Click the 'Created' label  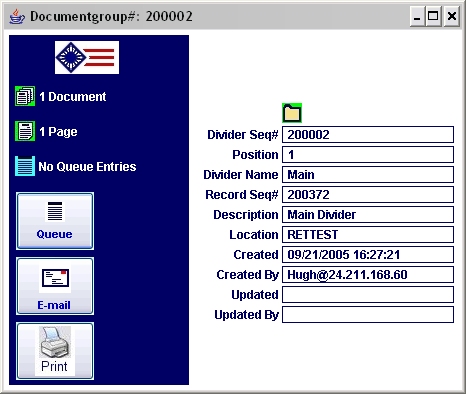click(x=256, y=255)
